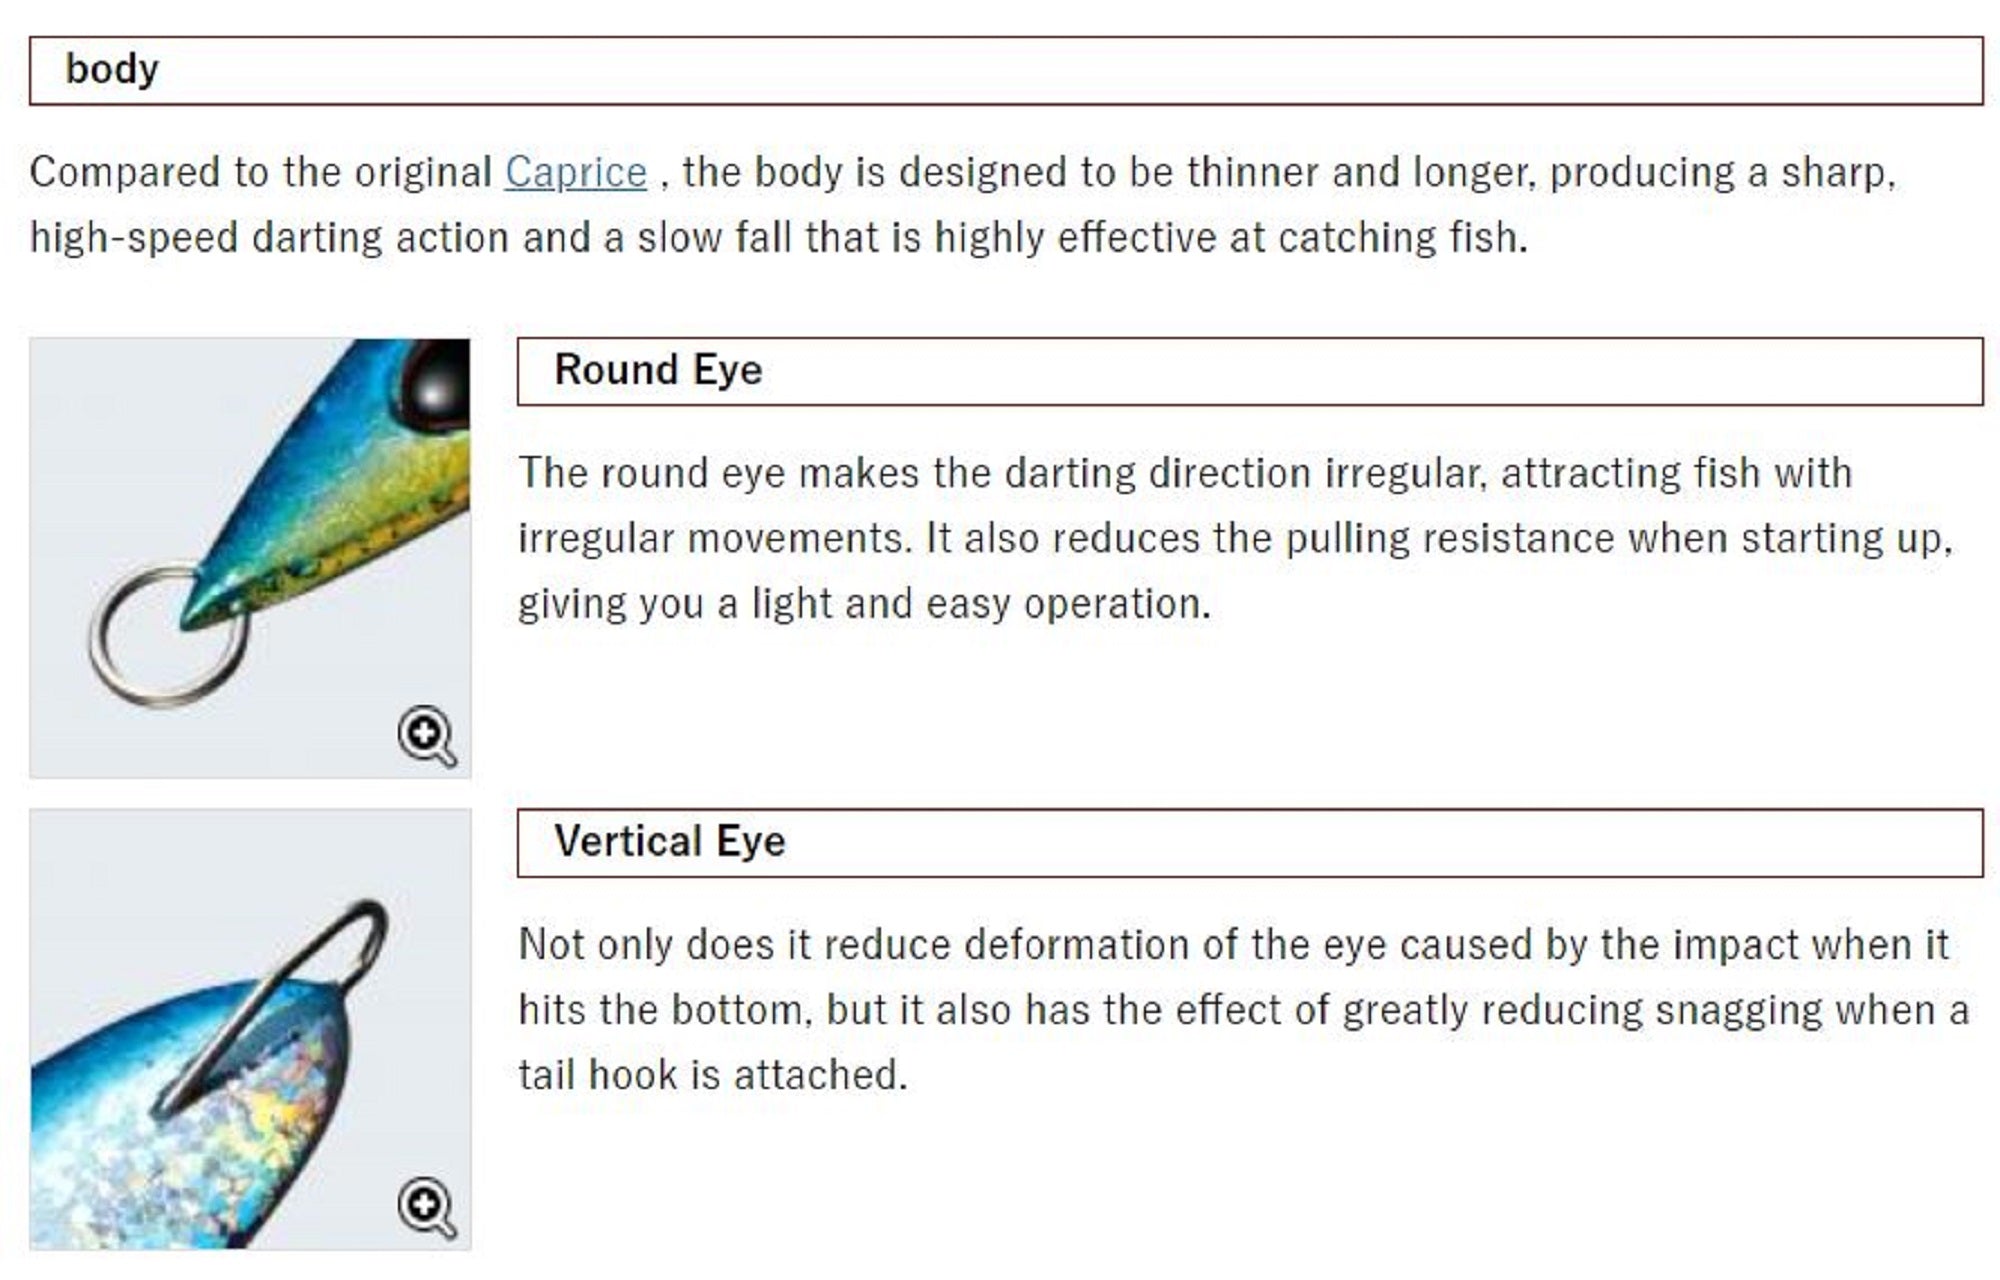Click the "Round Eye" heading box
The image size is (2000, 1280).
[1250, 371]
